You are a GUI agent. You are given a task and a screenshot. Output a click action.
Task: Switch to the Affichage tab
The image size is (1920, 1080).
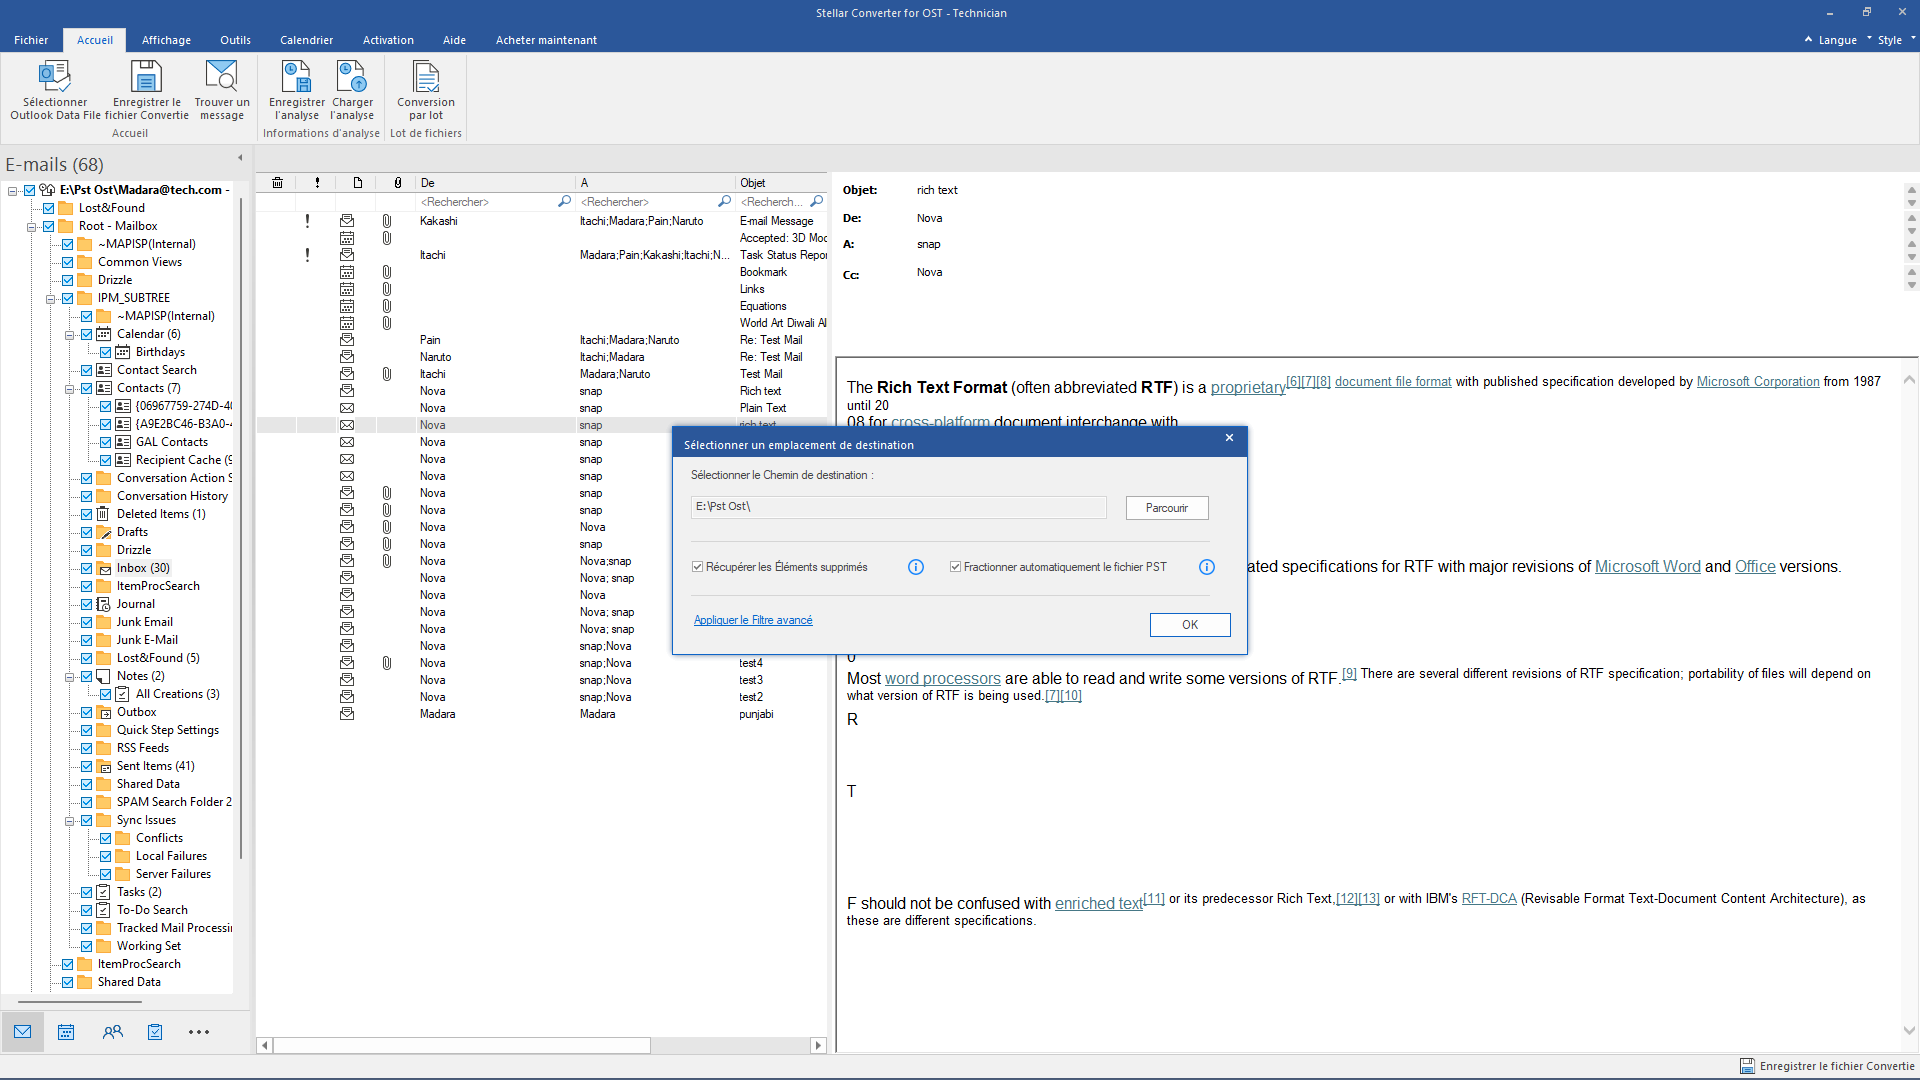(x=166, y=40)
